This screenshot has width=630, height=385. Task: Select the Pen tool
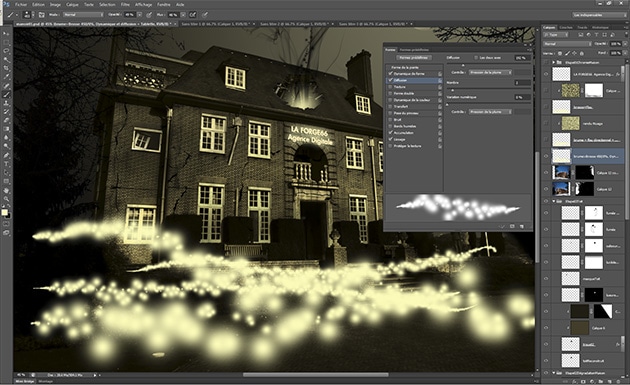(6, 155)
